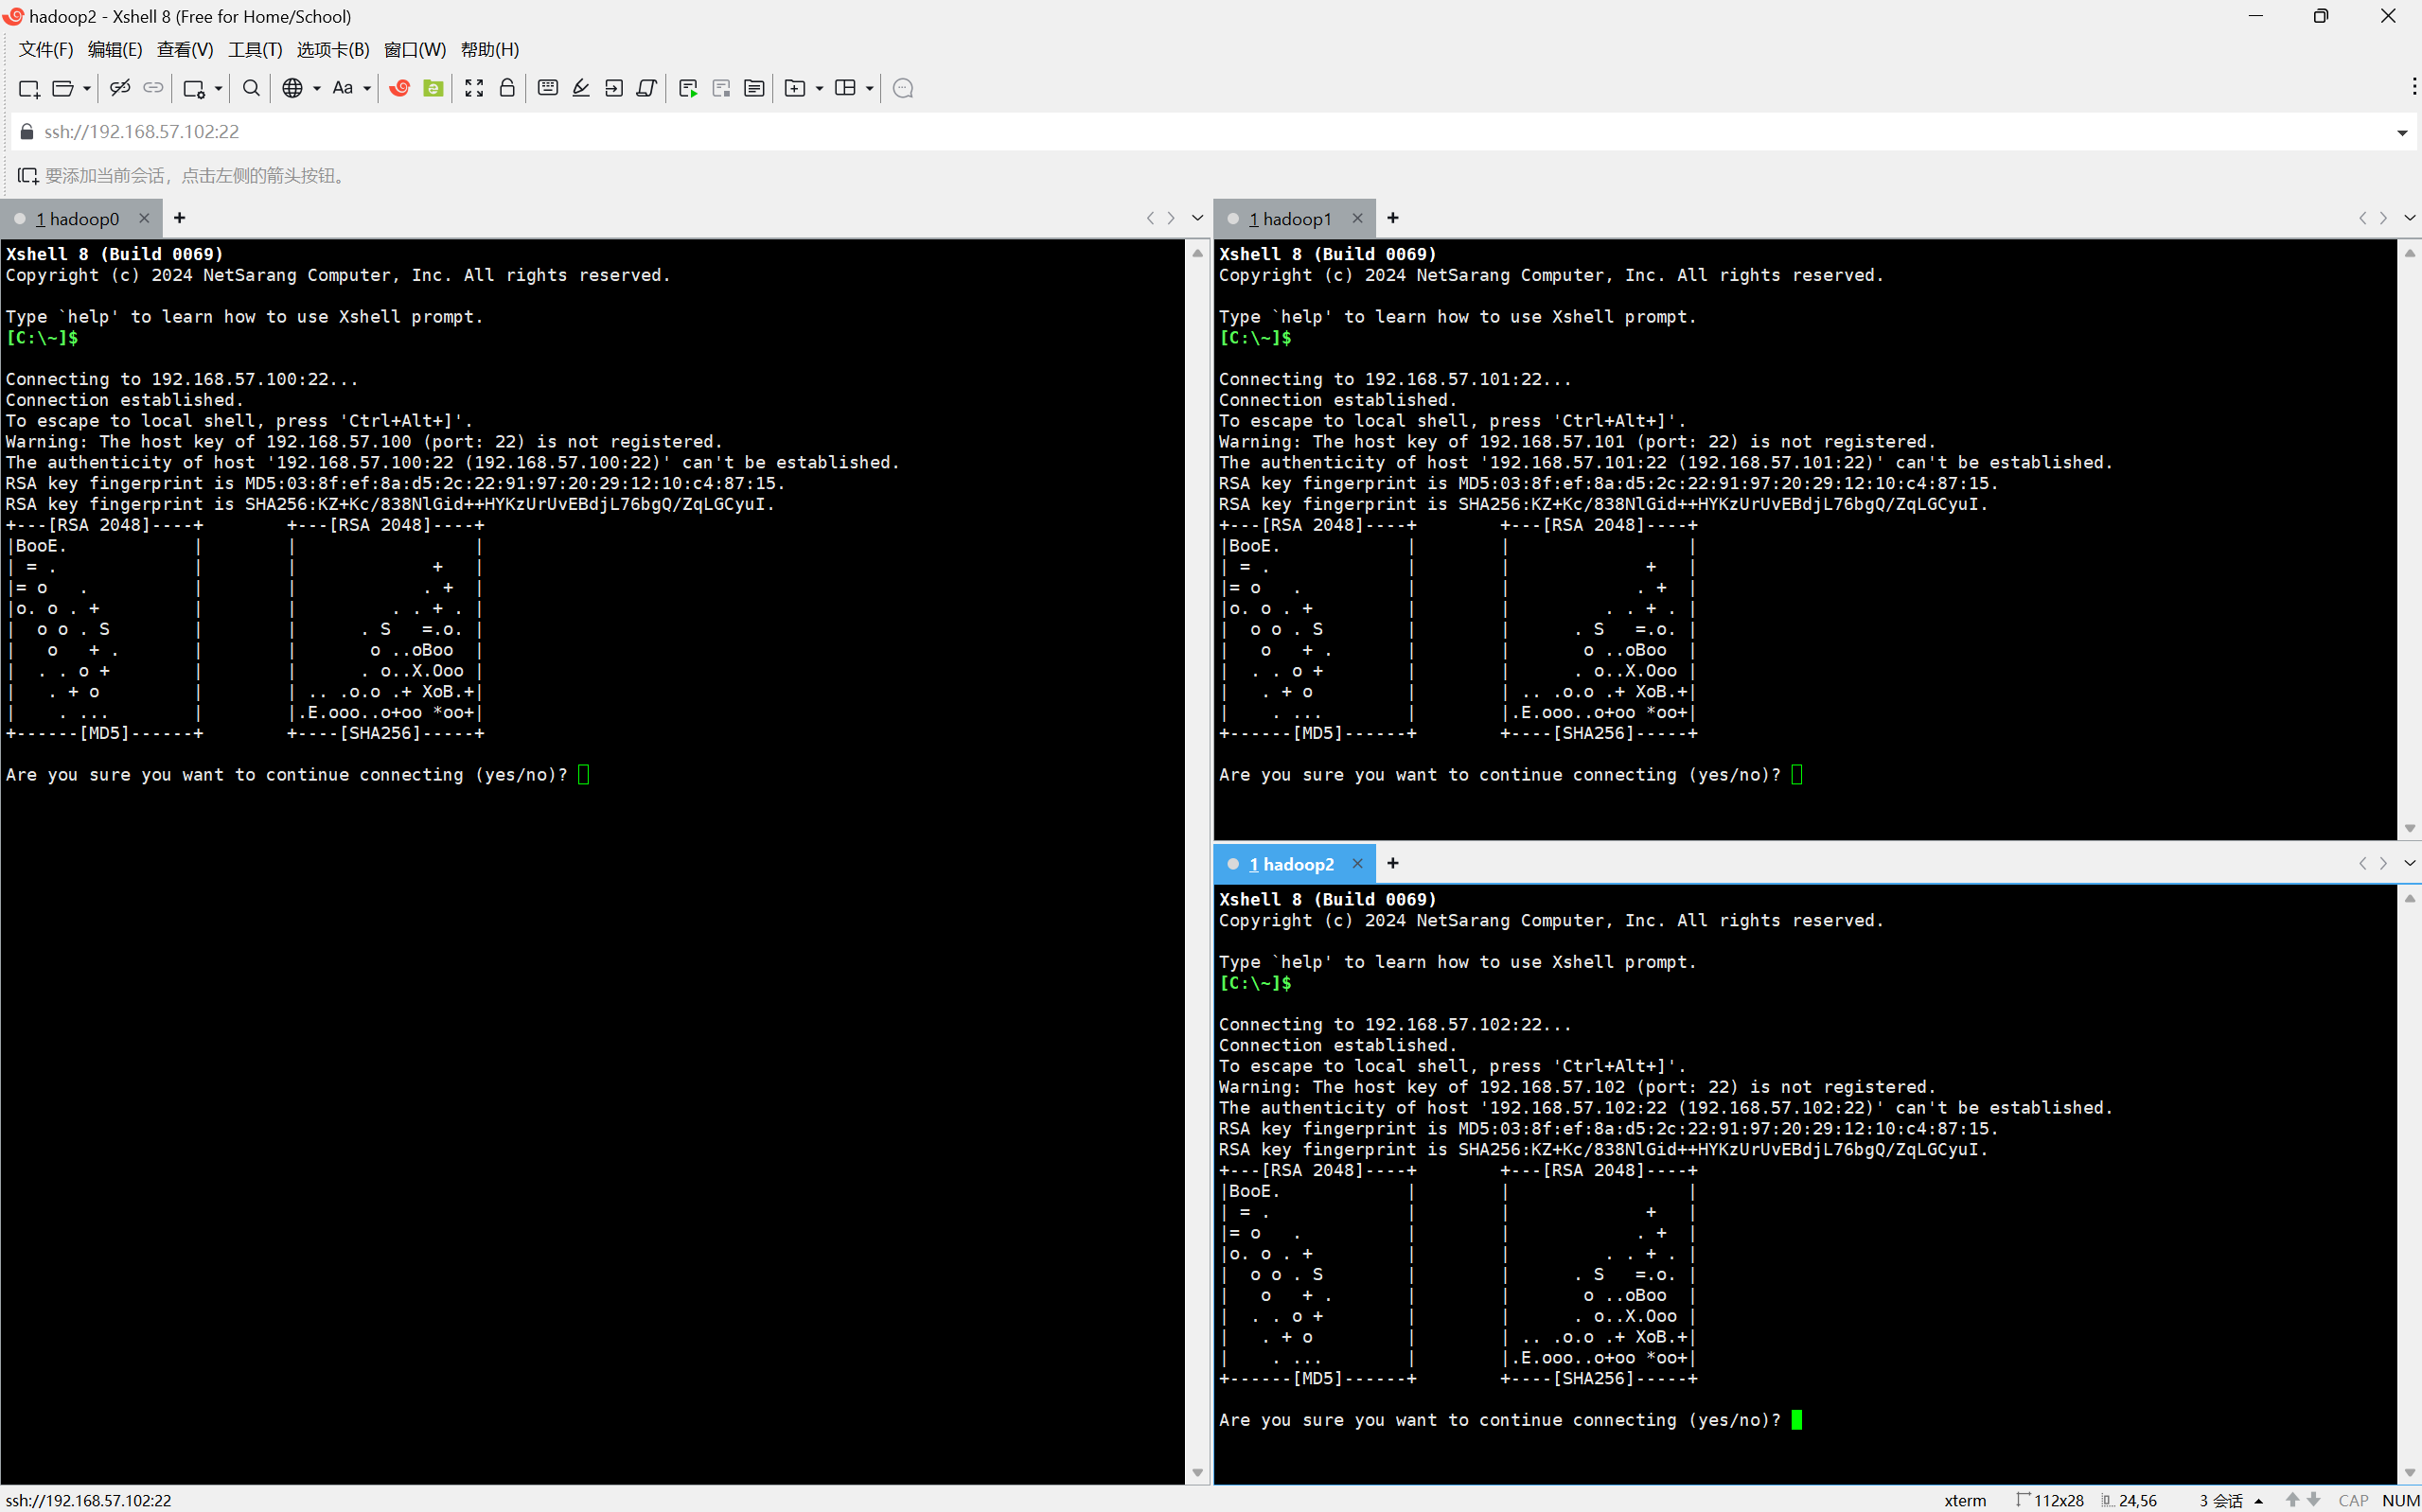Viewport: 2422px width, 1512px height.
Task: Add new tab next to hadoop2
Action: point(1392,863)
